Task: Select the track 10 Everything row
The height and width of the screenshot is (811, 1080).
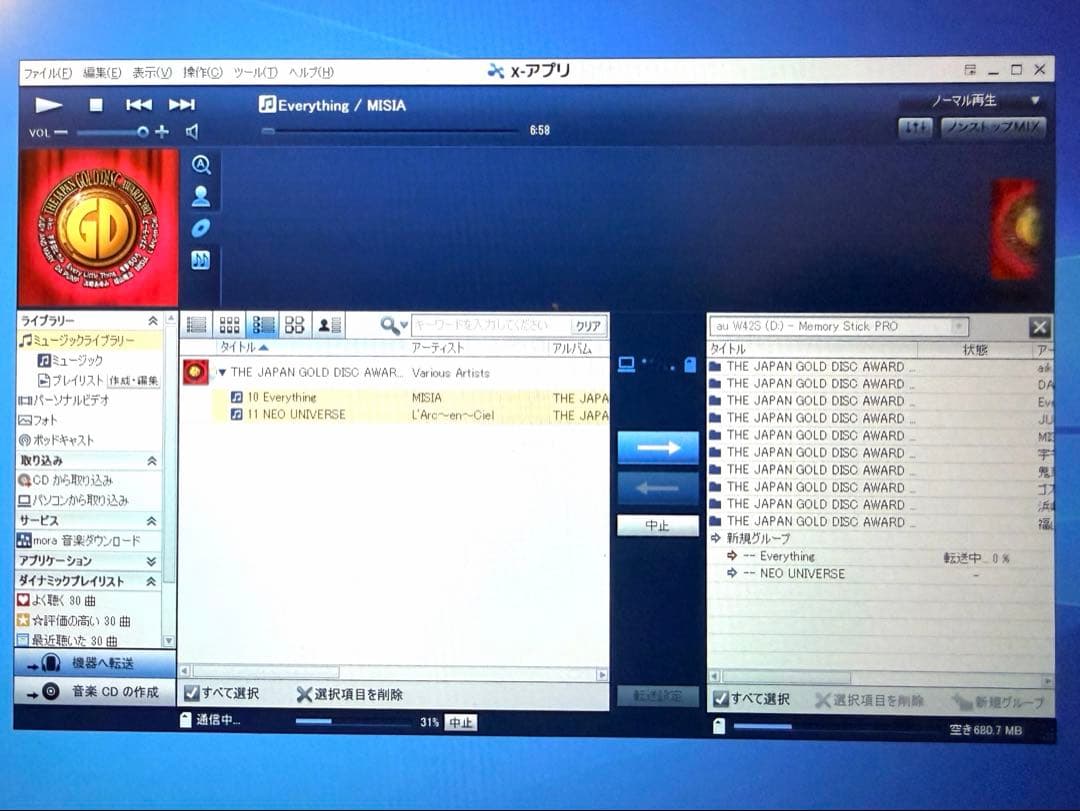Action: click(x=411, y=398)
